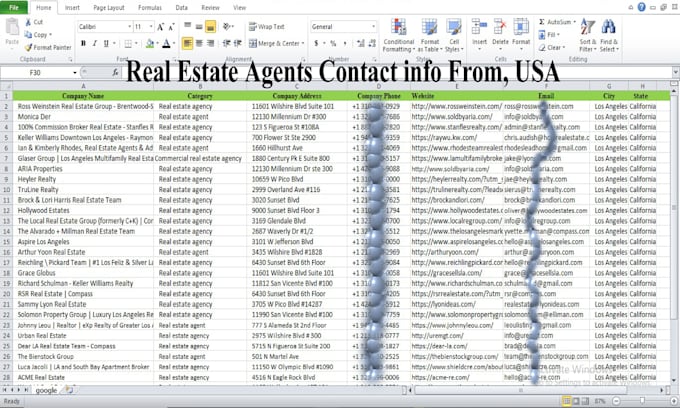680x408 pixels.
Task: Select the Select All corner box
Action: click(x=6, y=86)
